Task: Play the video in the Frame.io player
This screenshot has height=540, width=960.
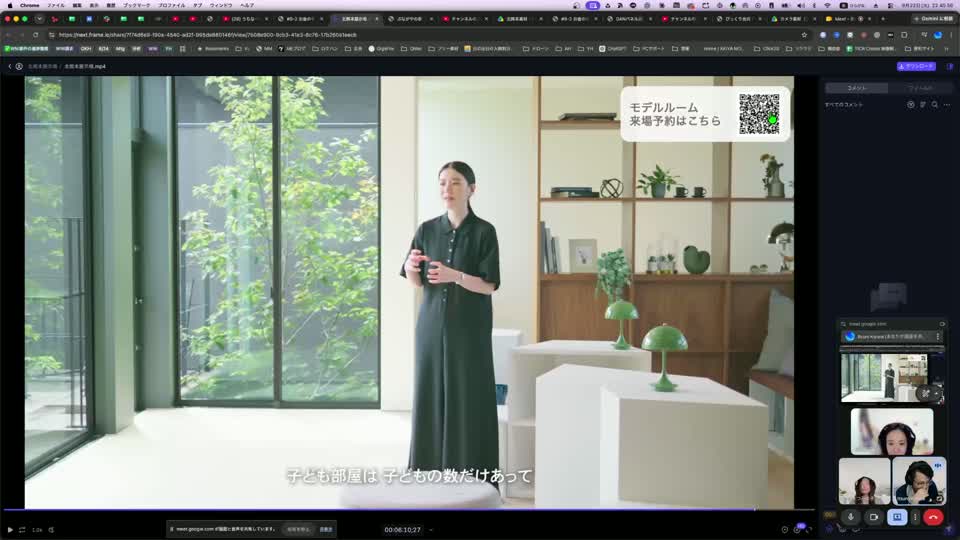Action: tap(10, 530)
